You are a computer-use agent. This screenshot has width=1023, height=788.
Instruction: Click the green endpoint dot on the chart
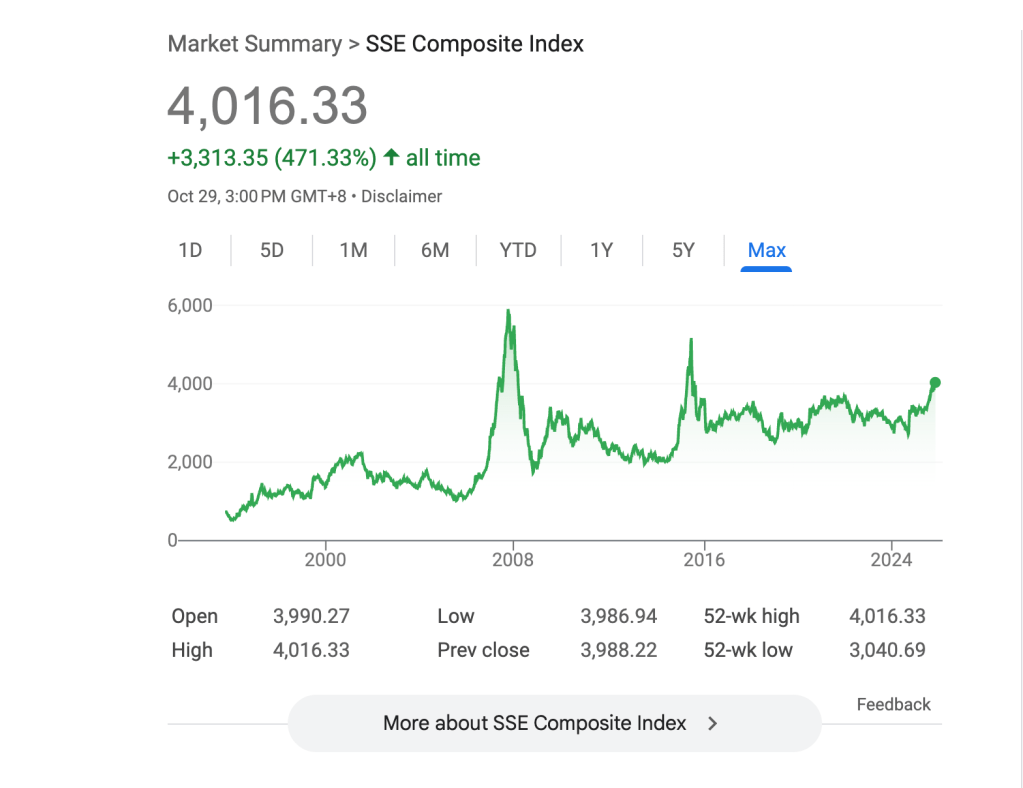point(935,382)
